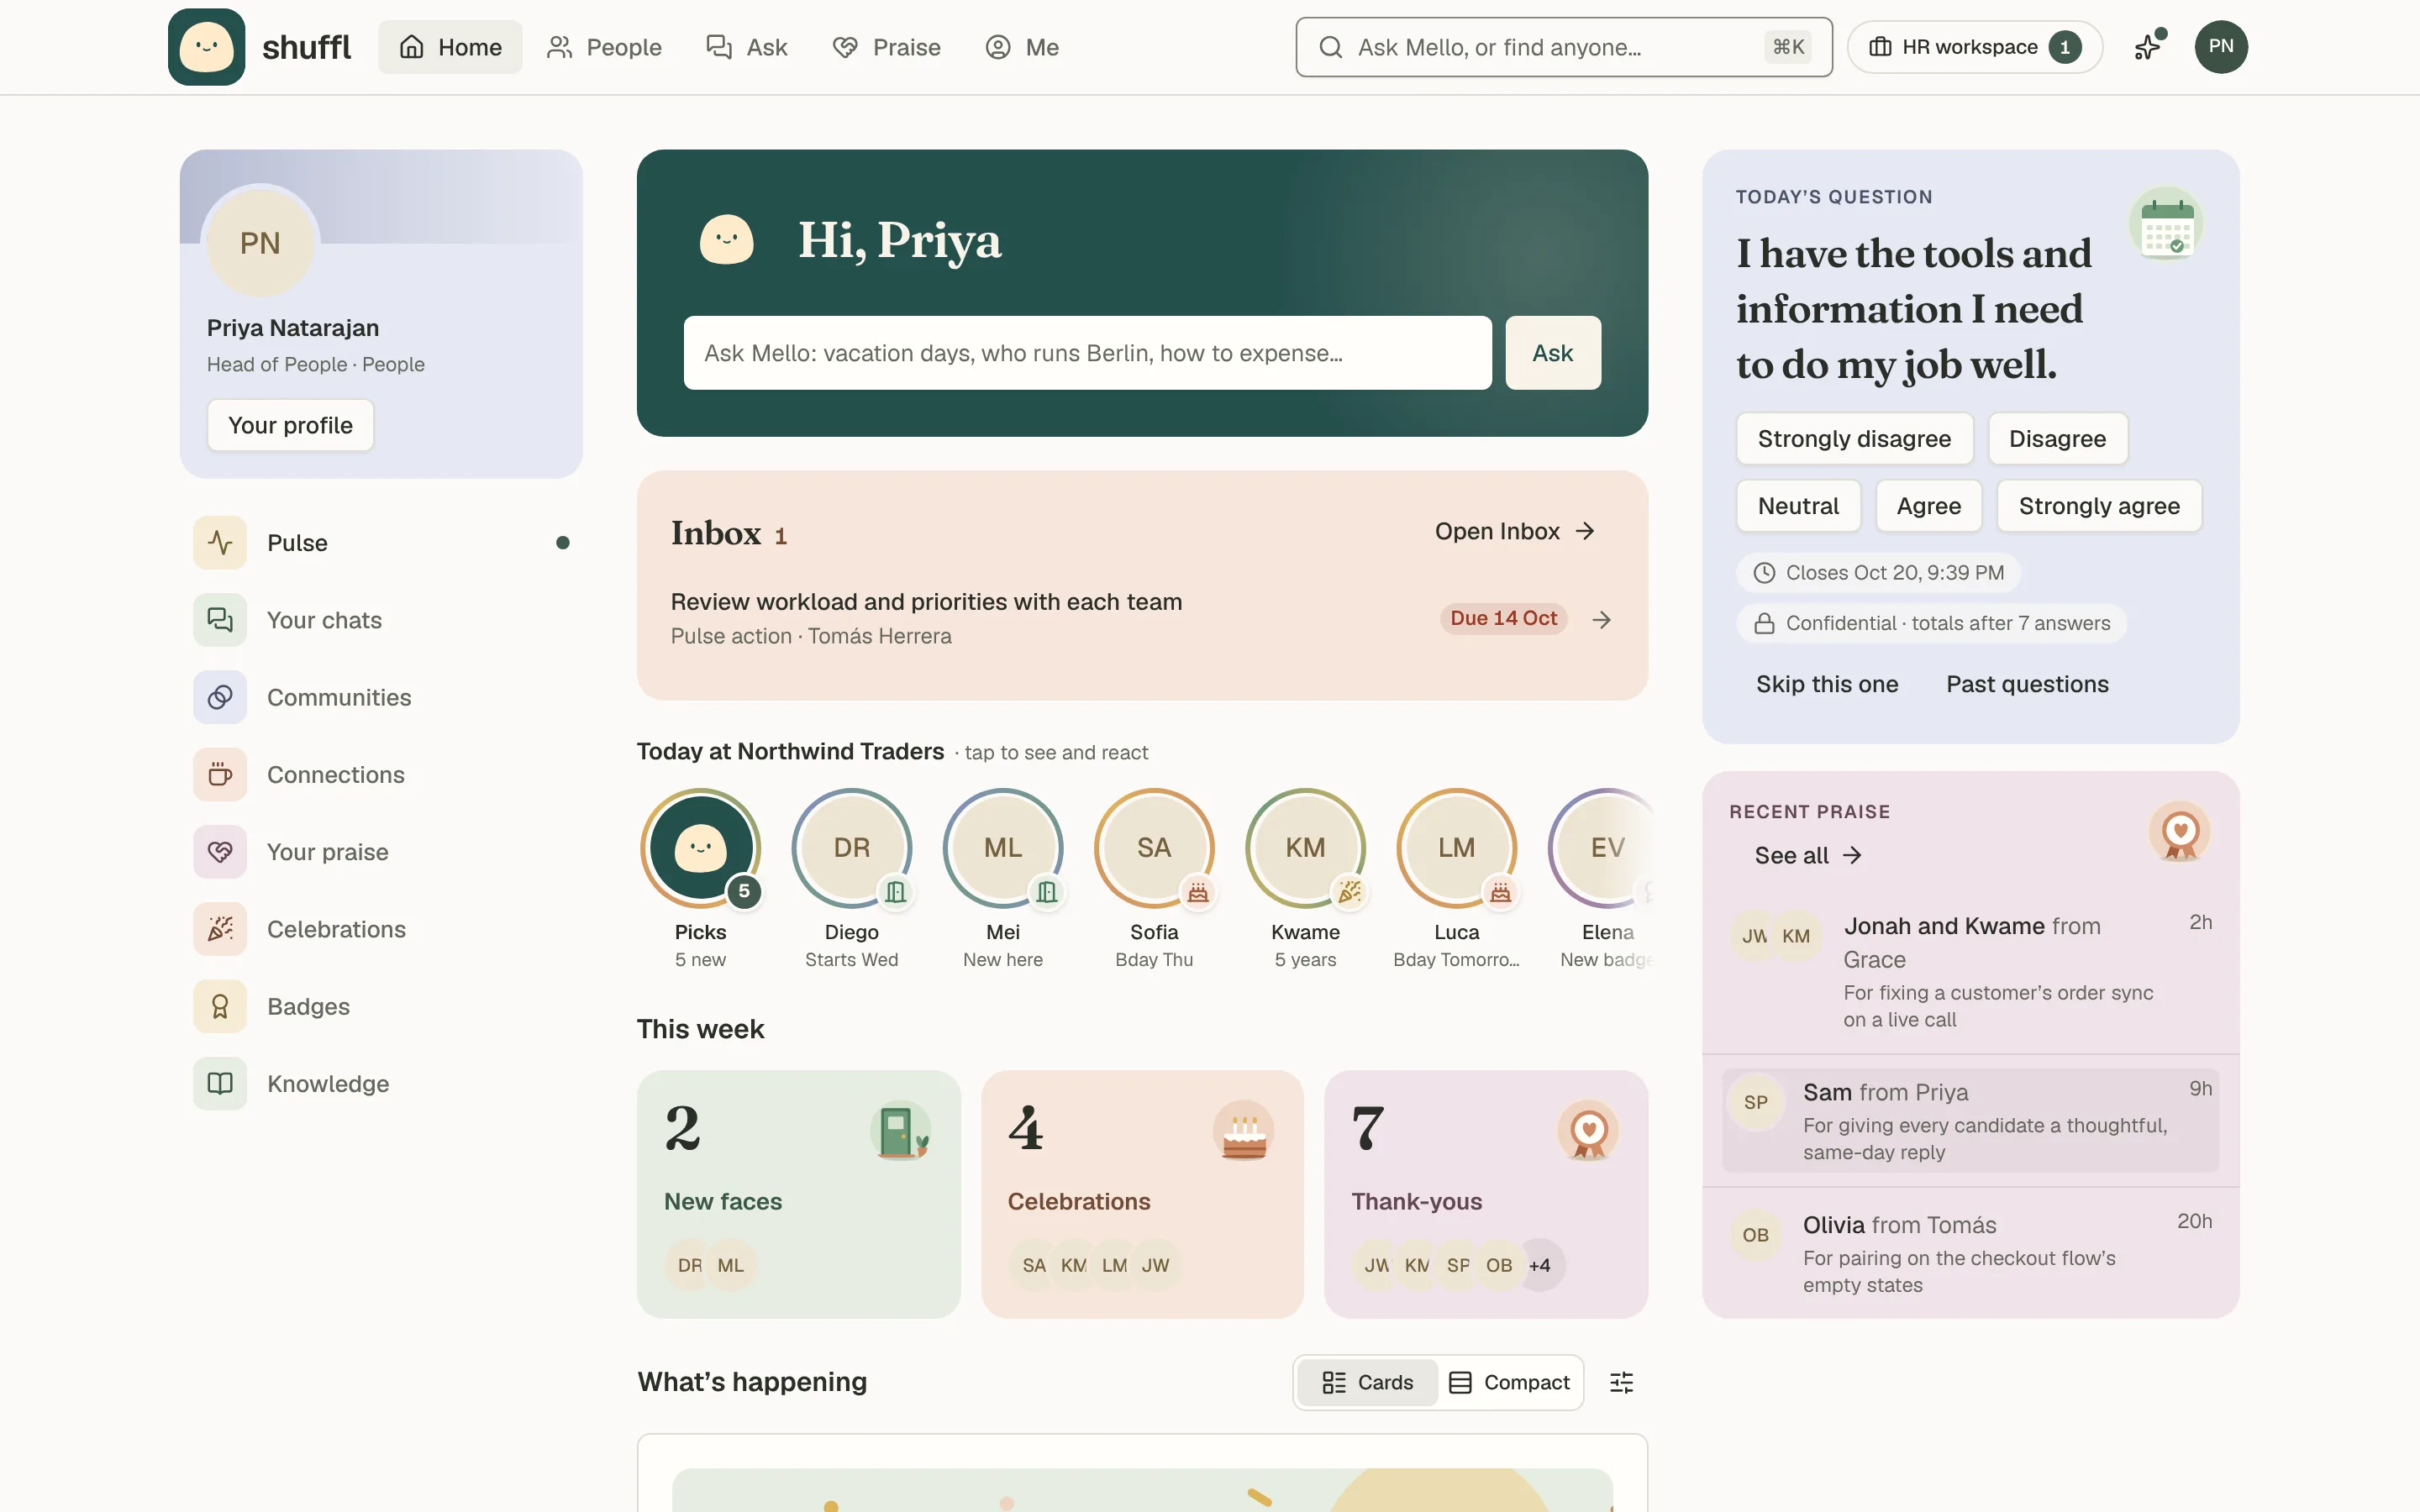Open Celebrations in sidebar
This screenshot has height=1512, width=2420.
(x=381, y=929)
